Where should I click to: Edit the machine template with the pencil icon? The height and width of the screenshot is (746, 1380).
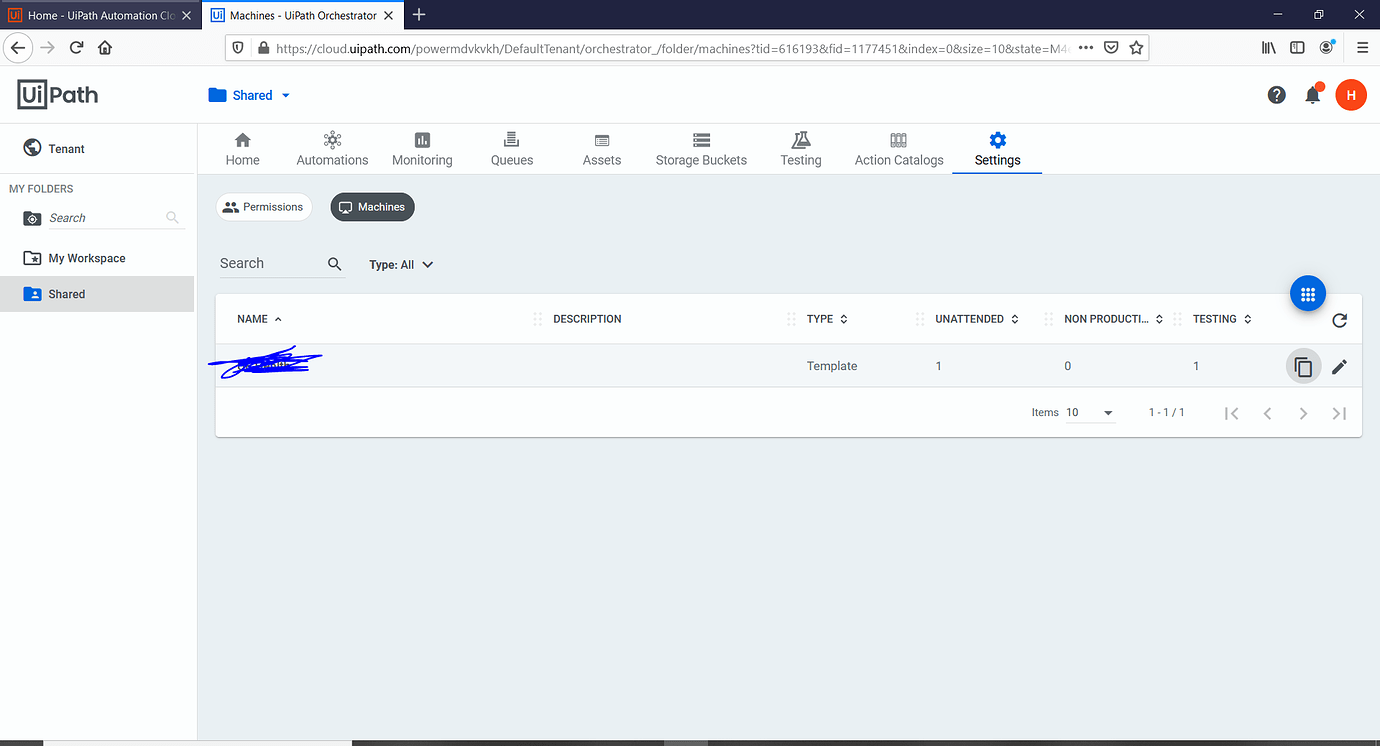coord(1340,366)
